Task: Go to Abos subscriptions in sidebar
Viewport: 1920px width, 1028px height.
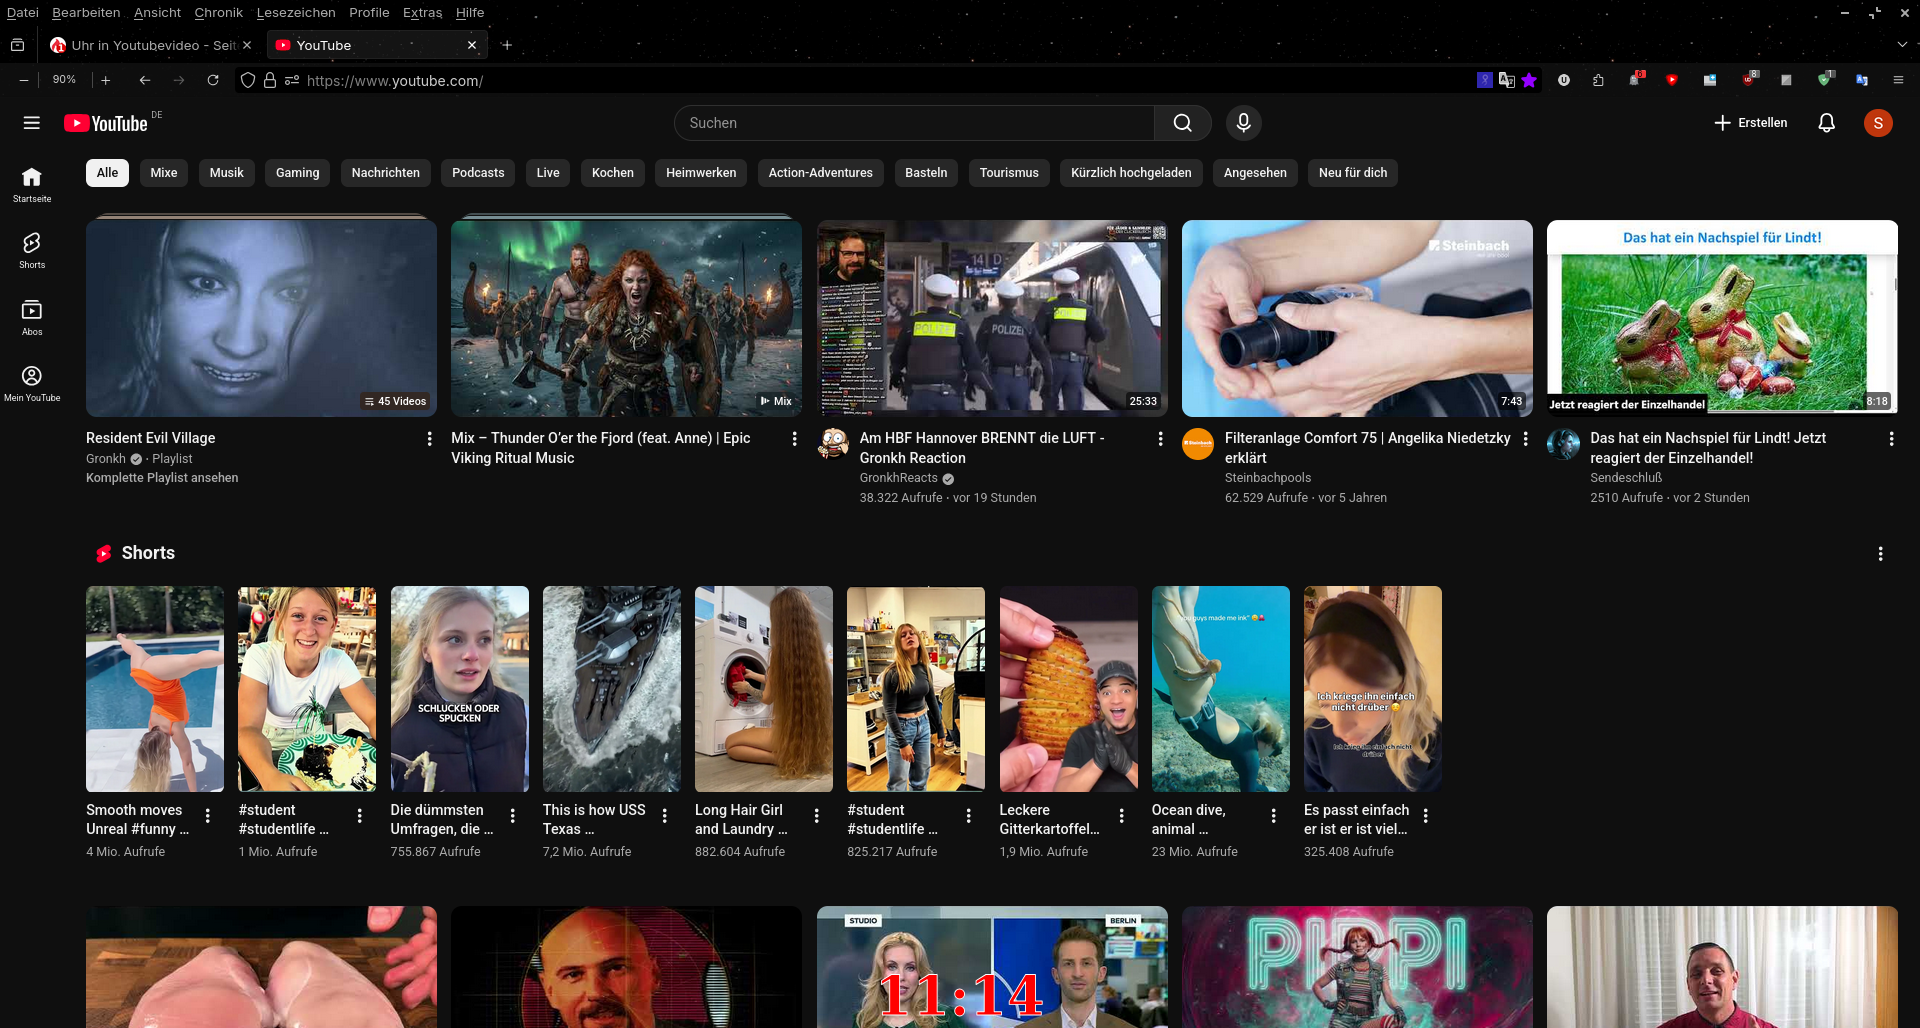Action: 32,317
